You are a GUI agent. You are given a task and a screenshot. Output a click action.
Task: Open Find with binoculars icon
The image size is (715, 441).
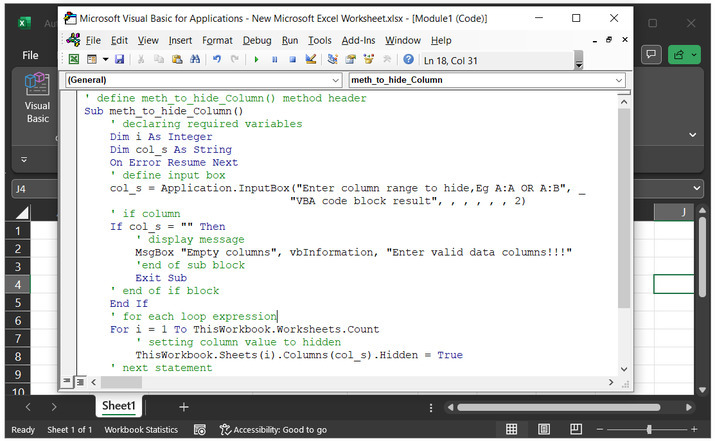click(x=195, y=59)
